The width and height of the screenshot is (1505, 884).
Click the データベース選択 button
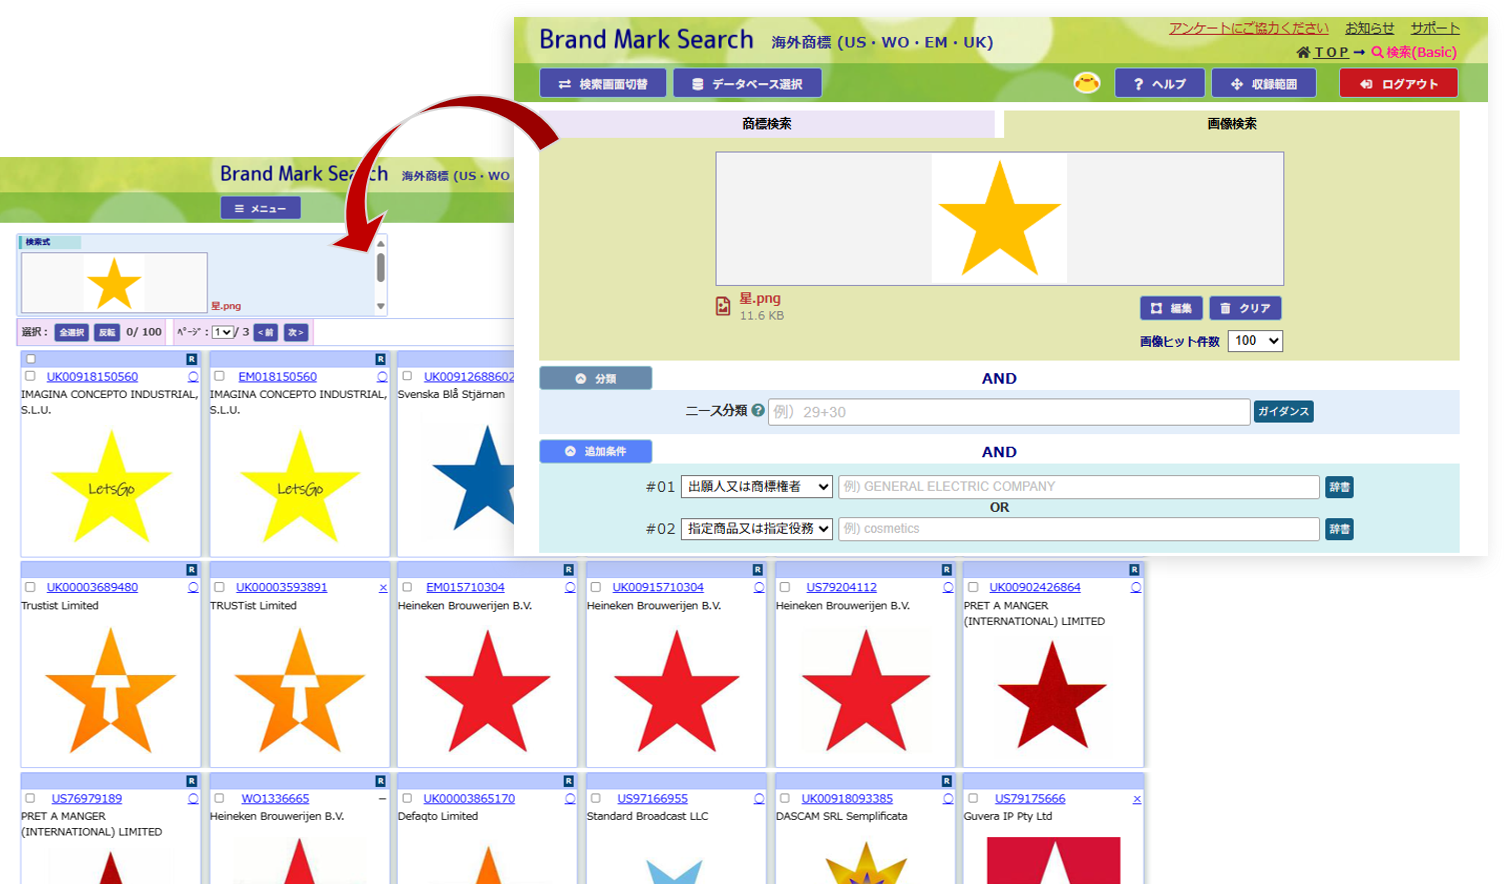[747, 84]
